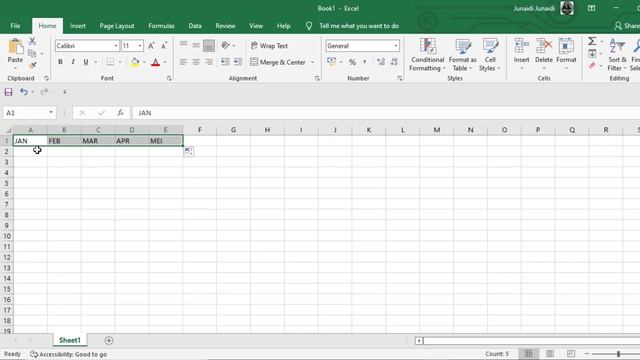This screenshot has width=640, height=360.
Task: Open Conditional Formatting menu
Action: tap(427, 55)
